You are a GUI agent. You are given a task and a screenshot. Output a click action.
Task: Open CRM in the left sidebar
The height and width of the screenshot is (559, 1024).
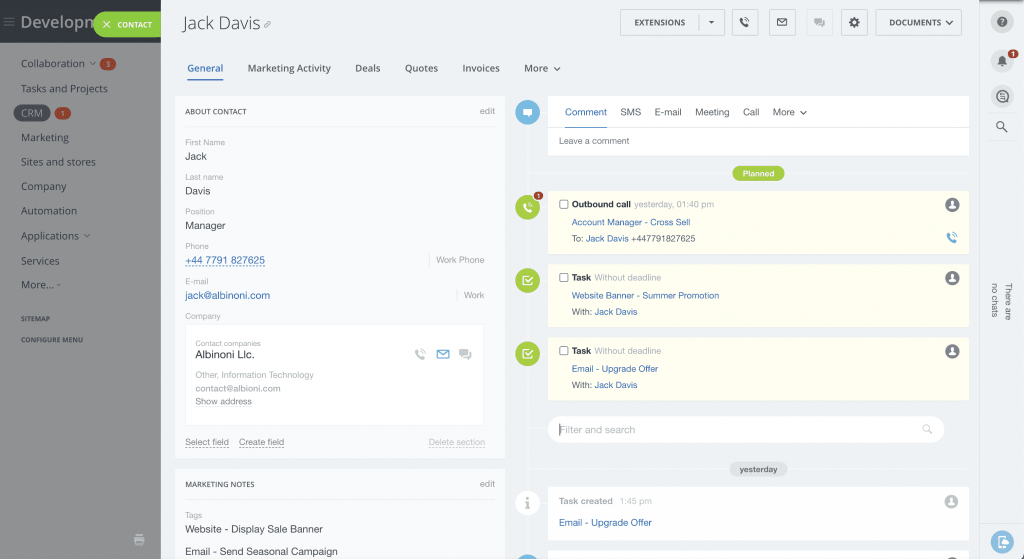[x=31, y=113]
